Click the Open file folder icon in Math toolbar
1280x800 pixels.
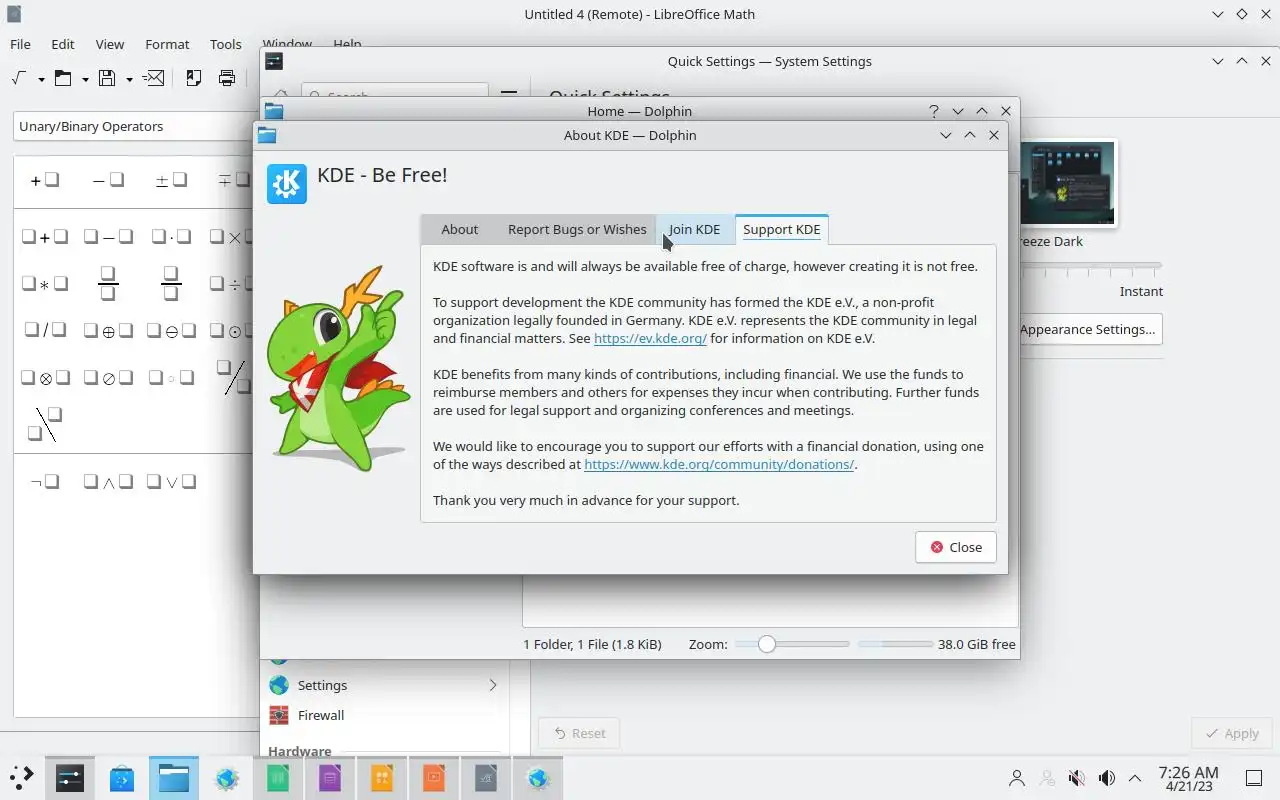point(63,78)
